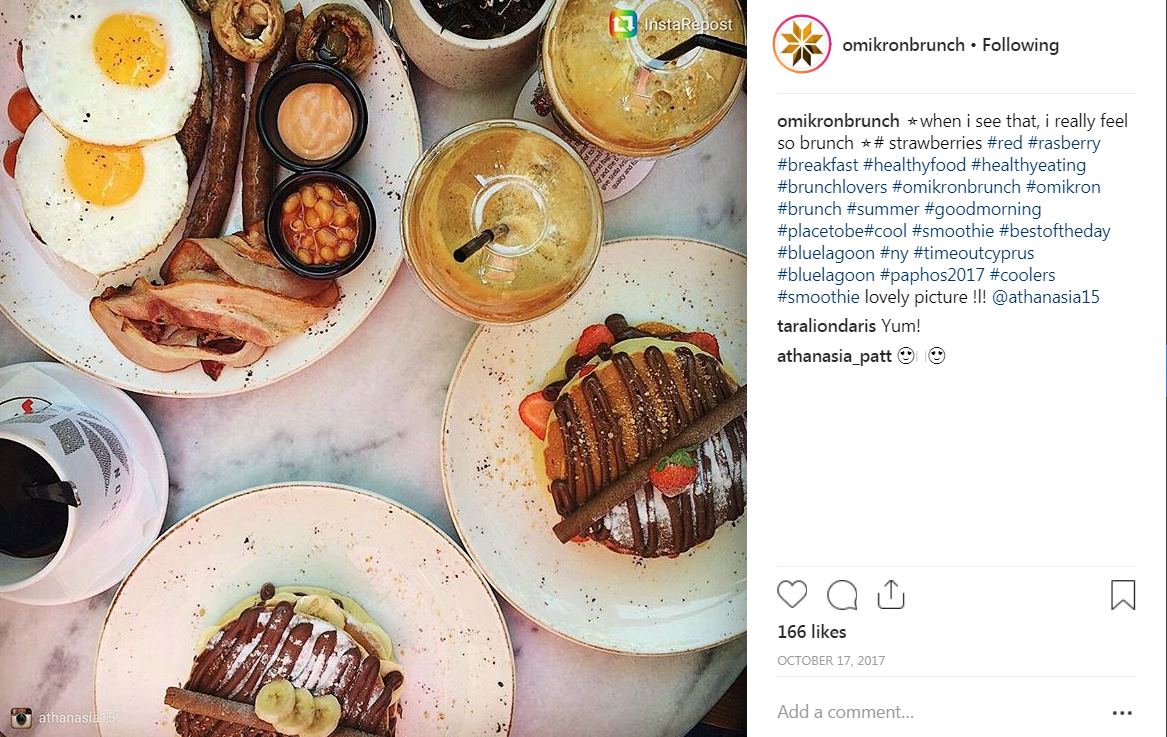1167x737 pixels.
Task: Like the post with heart icon
Action: 792,595
